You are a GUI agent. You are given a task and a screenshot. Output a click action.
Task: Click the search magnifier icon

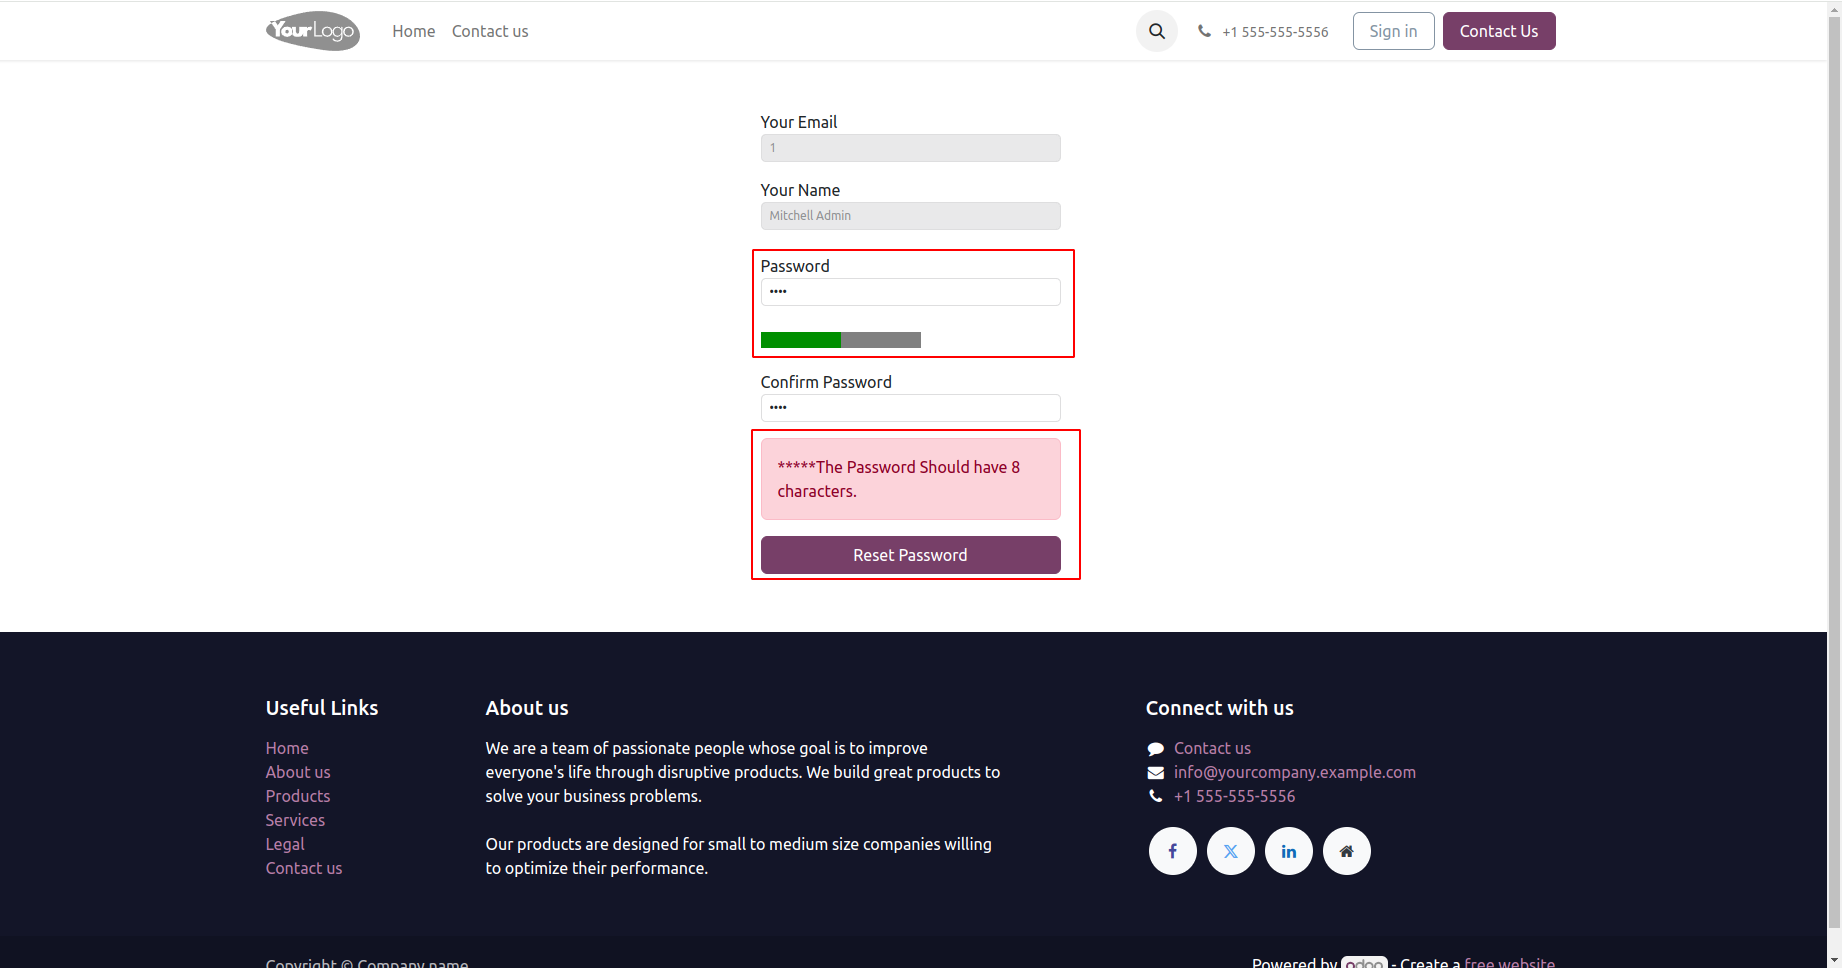point(1156,31)
